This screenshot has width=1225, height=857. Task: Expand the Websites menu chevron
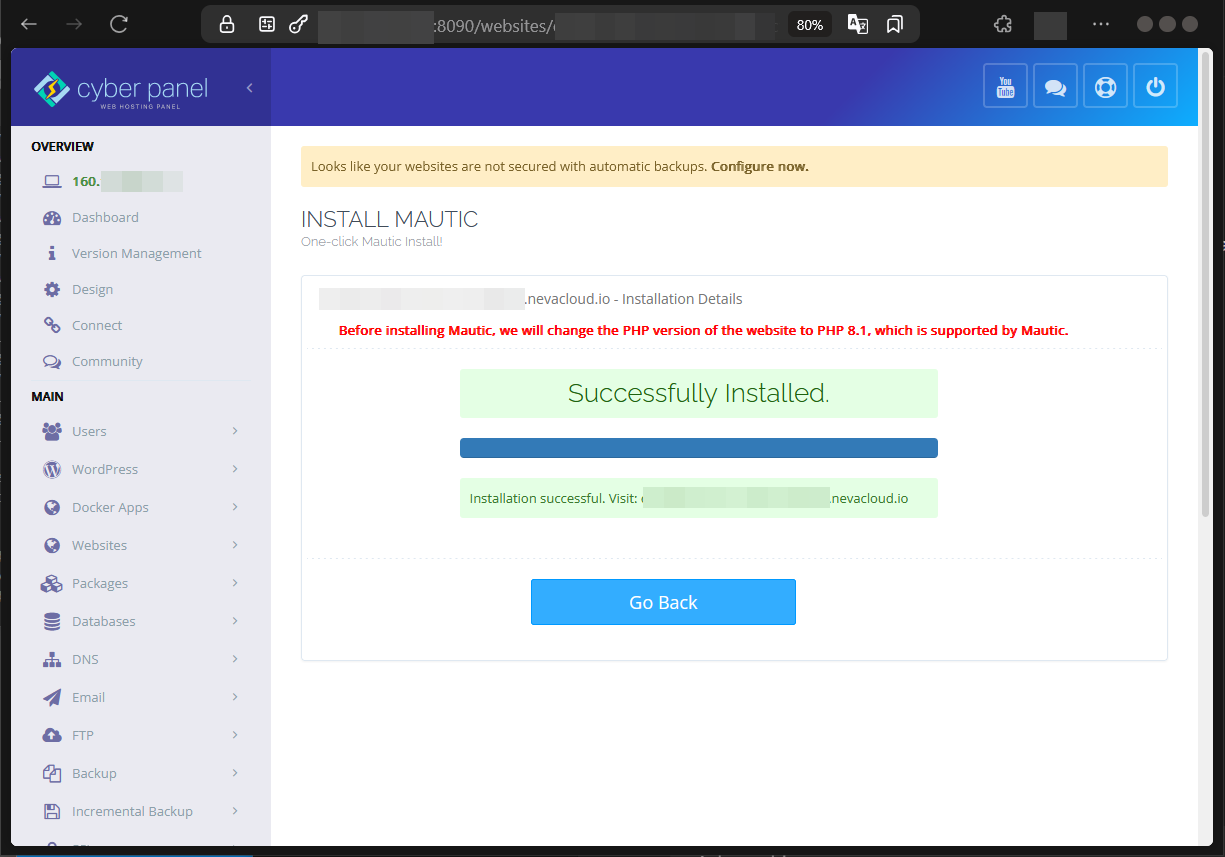click(x=235, y=545)
